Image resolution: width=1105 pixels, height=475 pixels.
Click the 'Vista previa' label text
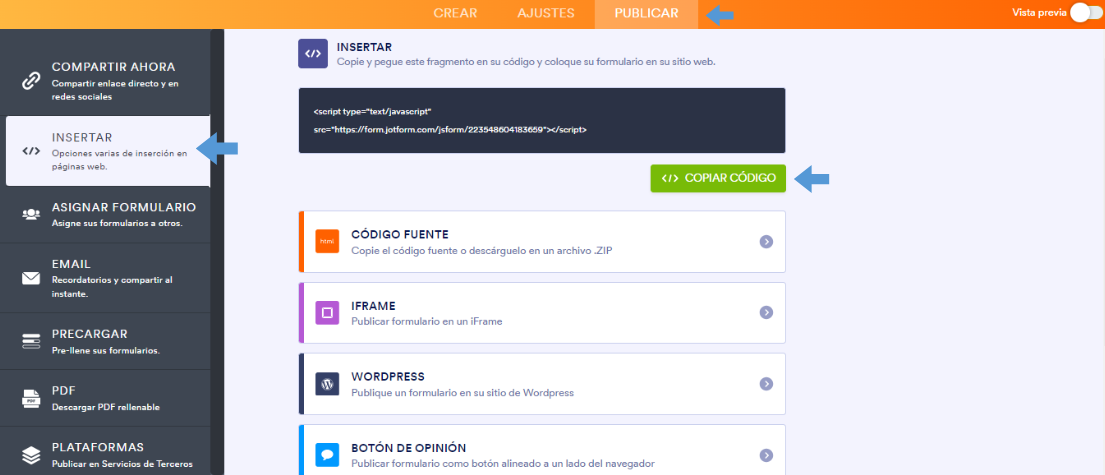click(x=1039, y=13)
